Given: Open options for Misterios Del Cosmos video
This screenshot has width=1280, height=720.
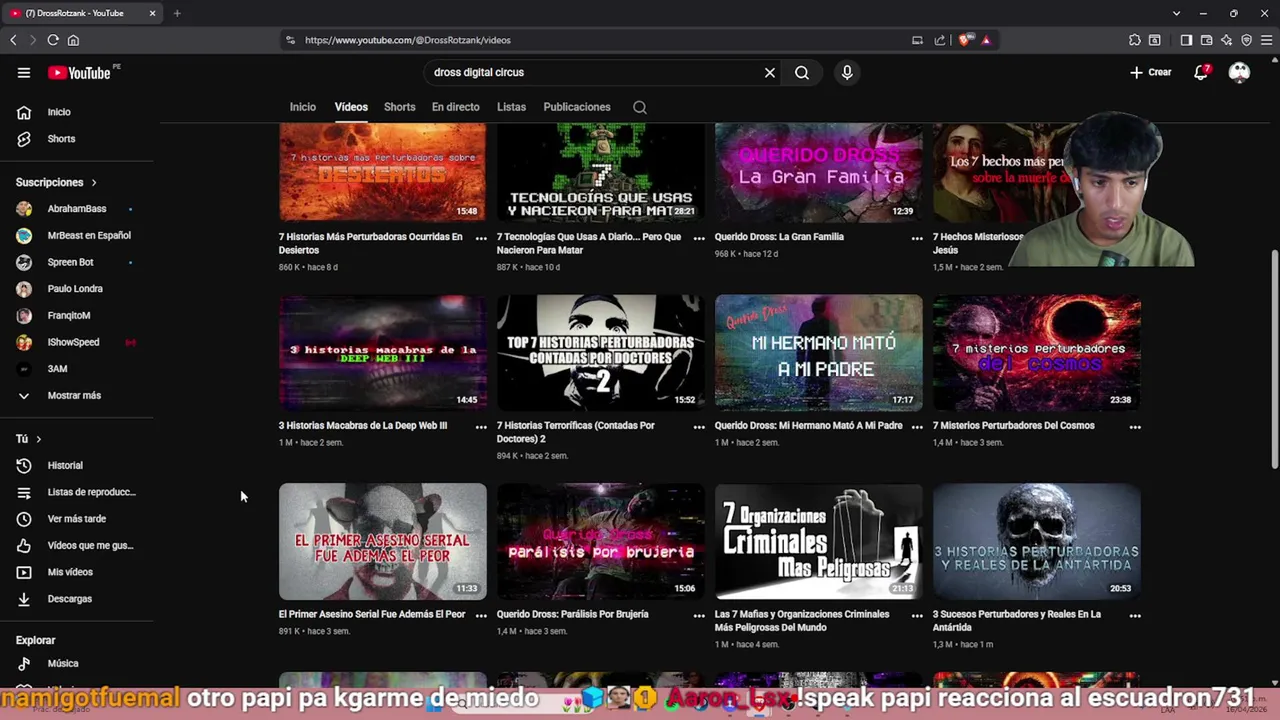Looking at the screenshot, I should pos(1135,427).
